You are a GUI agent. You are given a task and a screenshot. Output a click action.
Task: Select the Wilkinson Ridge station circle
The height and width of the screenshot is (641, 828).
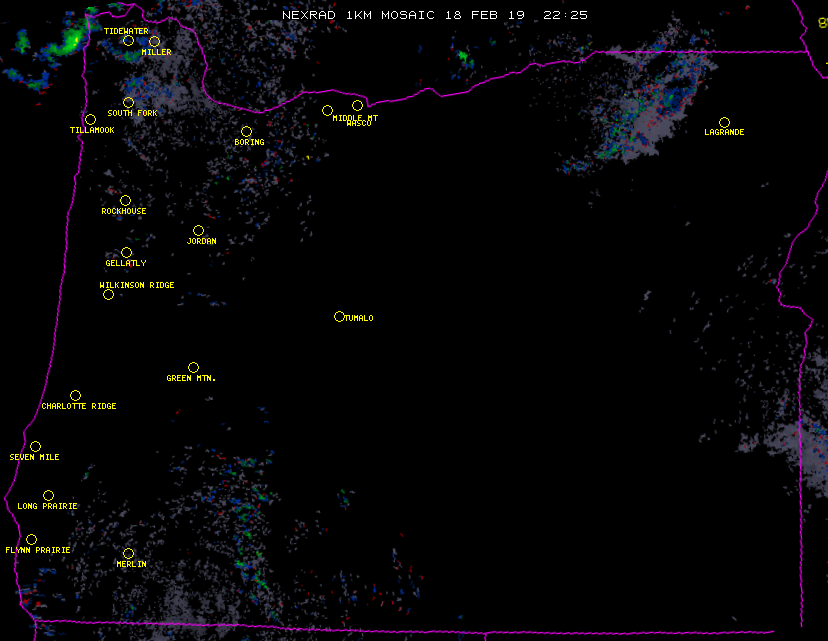point(108,295)
